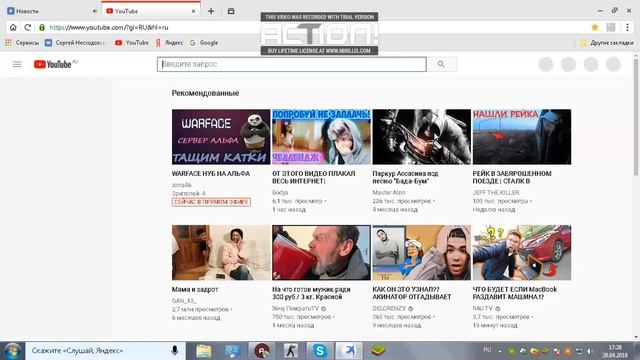
Task: Open the BlueStacks layered icon in taskbar
Action: coord(378,351)
